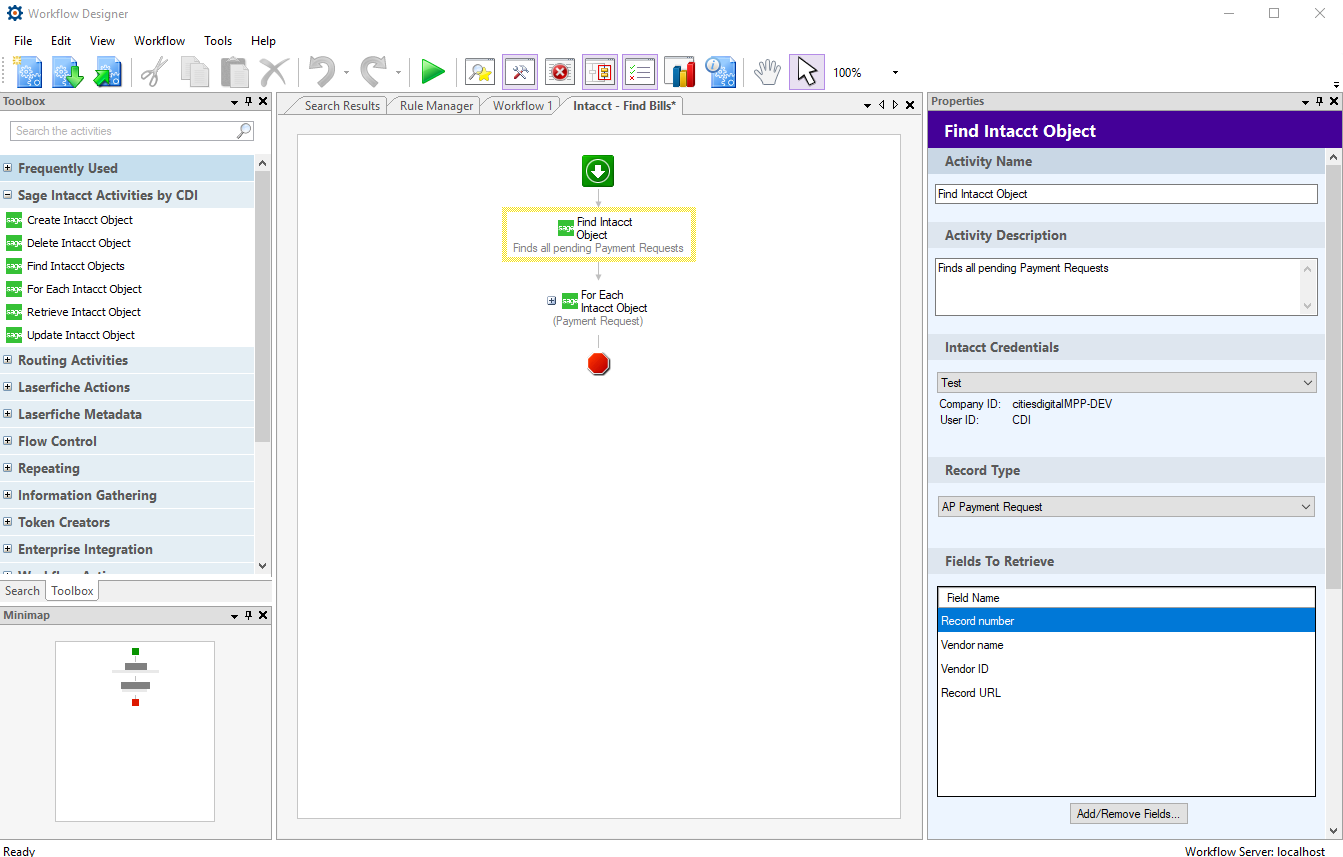Click the New Workflow toolbar icon
Screen dimensions: 1343x857
28,72
